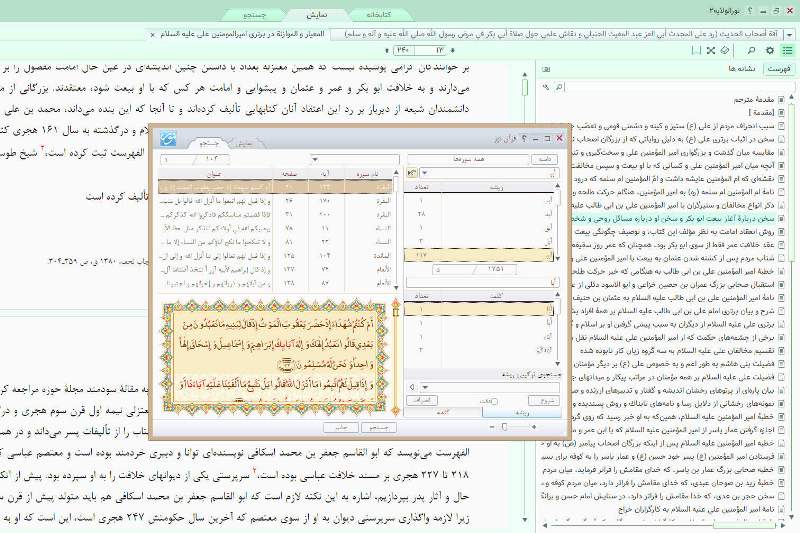Click the انصراف cancel button
This screenshot has width=800, height=533.
tap(421, 400)
